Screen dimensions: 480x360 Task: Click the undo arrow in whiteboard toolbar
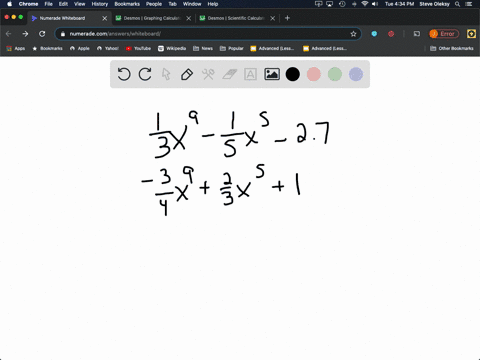[124, 74]
